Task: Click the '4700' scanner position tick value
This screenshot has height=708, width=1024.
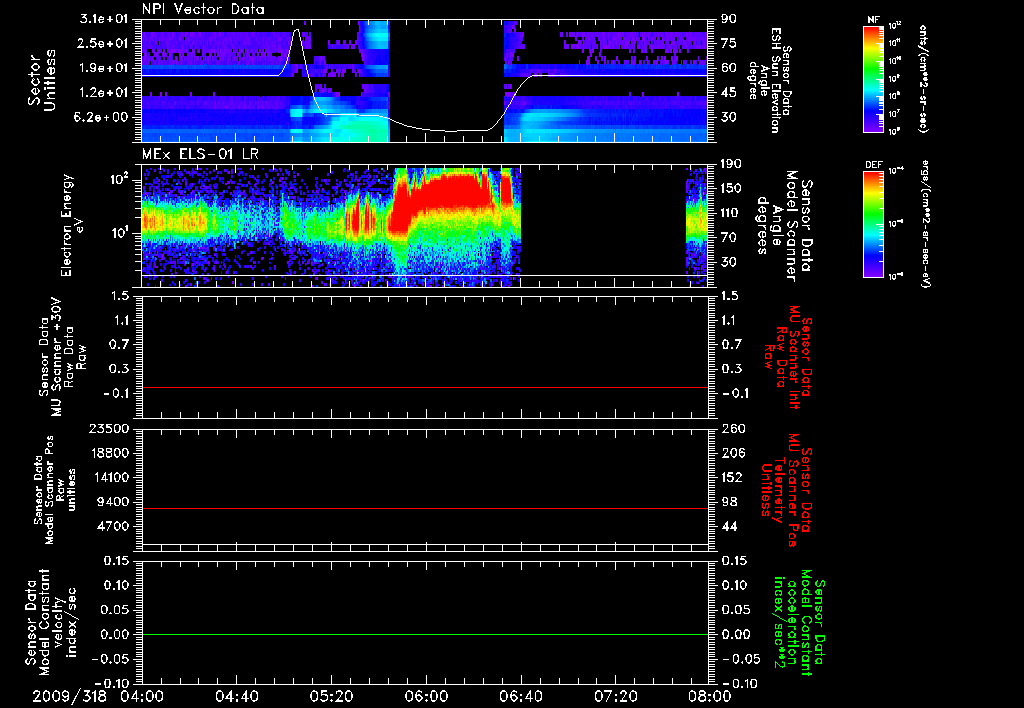Action: [x=112, y=526]
